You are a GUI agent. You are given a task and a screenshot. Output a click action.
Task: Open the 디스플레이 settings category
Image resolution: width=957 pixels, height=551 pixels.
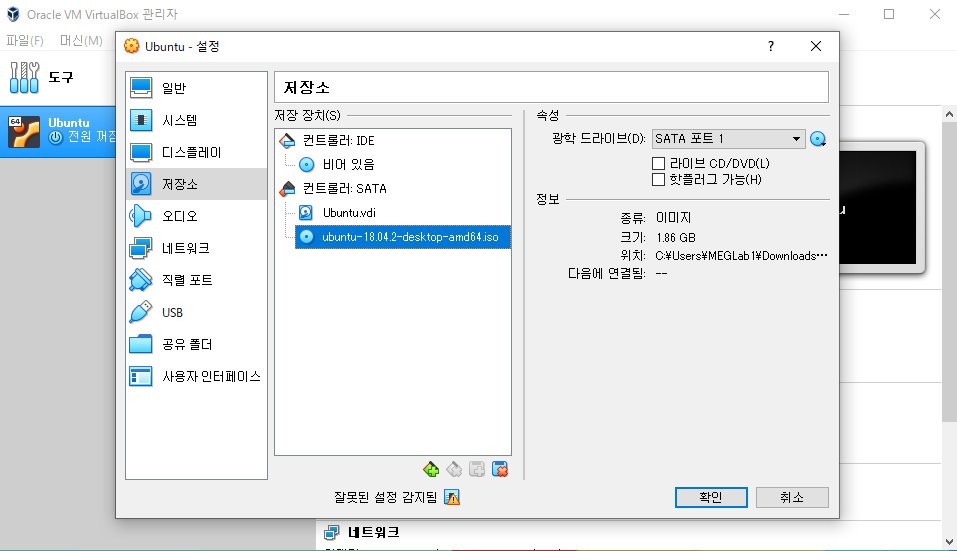pos(196,152)
